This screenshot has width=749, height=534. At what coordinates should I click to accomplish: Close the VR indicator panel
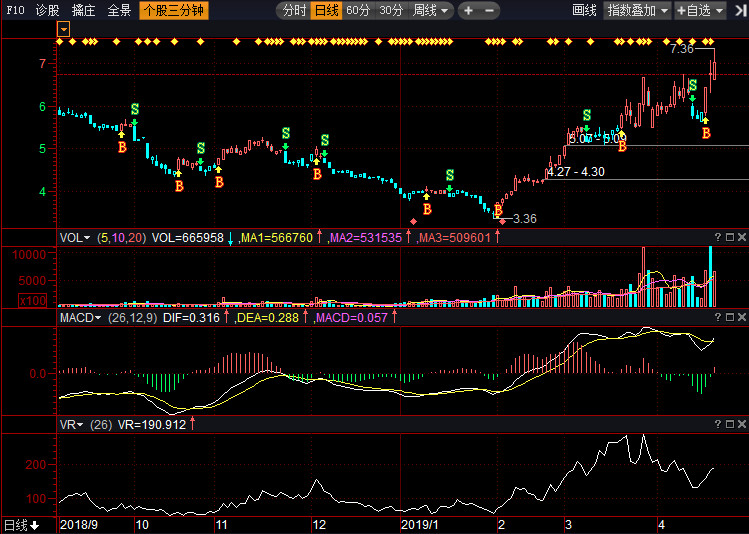741,424
